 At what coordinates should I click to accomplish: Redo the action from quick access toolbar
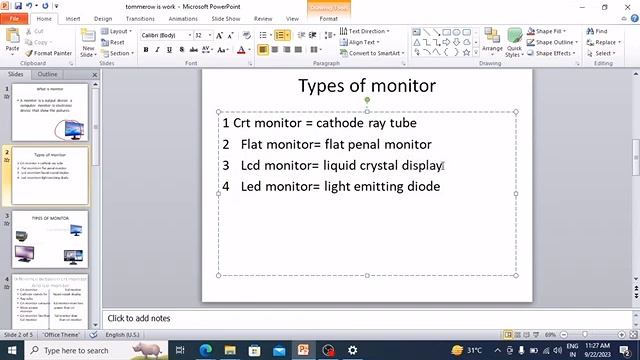tap(45, 6)
